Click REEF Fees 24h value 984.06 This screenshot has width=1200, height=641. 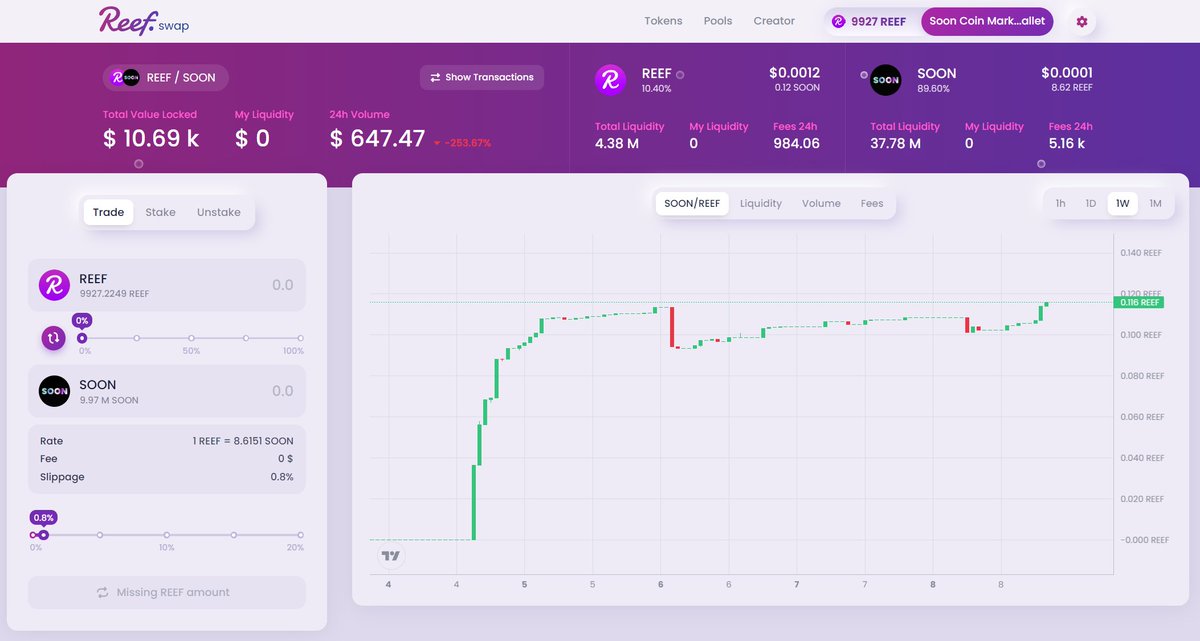click(796, 143)
